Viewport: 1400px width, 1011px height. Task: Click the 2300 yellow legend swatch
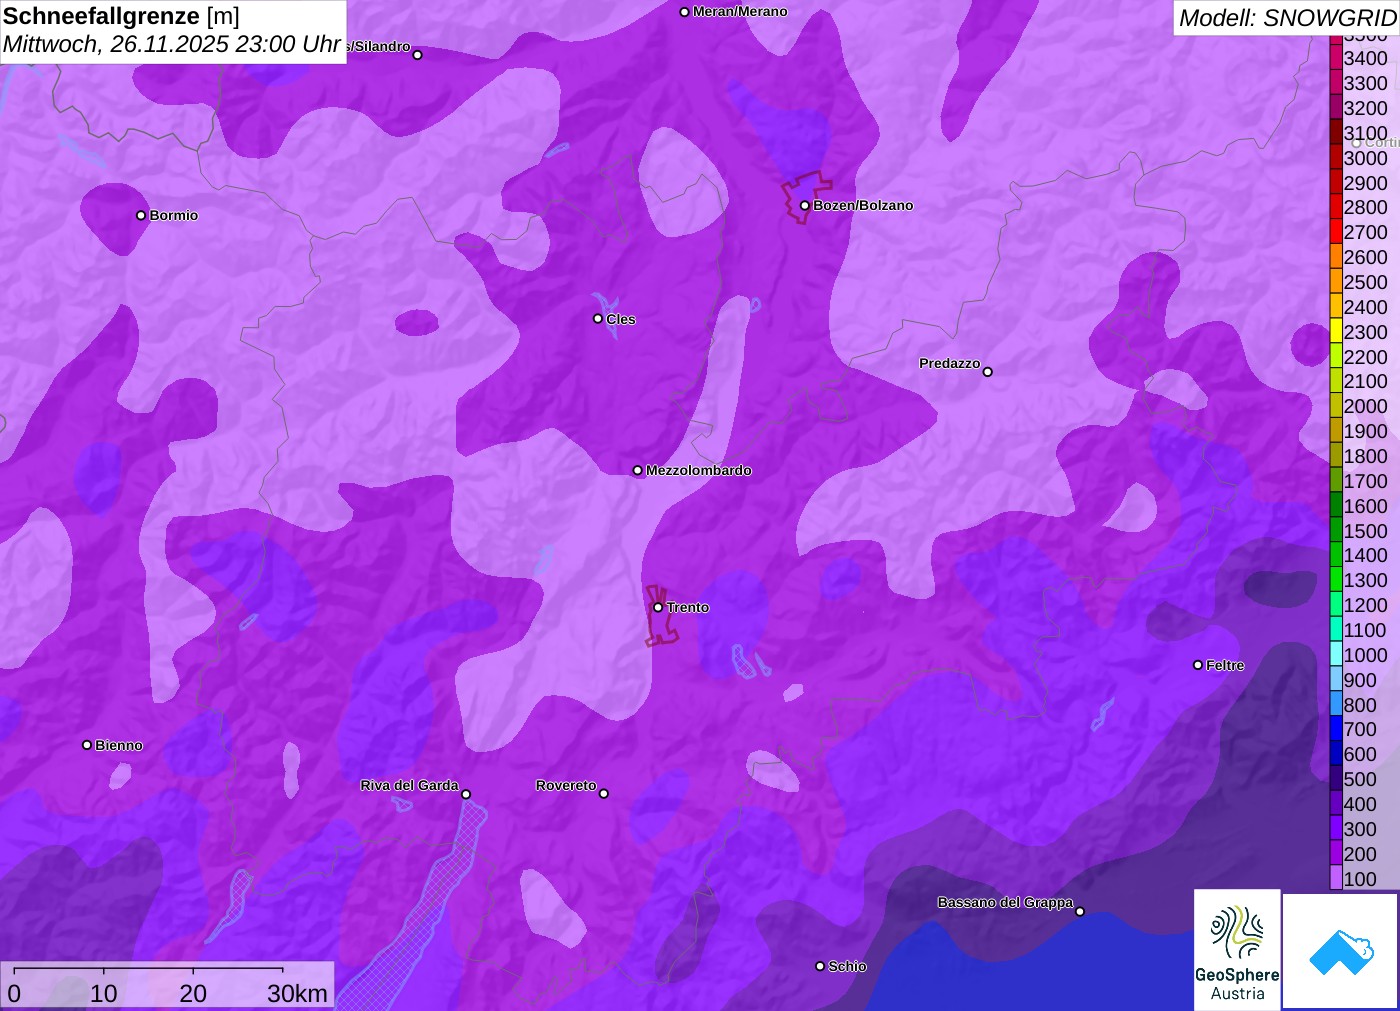pyautogui.click(x=1336, y=331)
